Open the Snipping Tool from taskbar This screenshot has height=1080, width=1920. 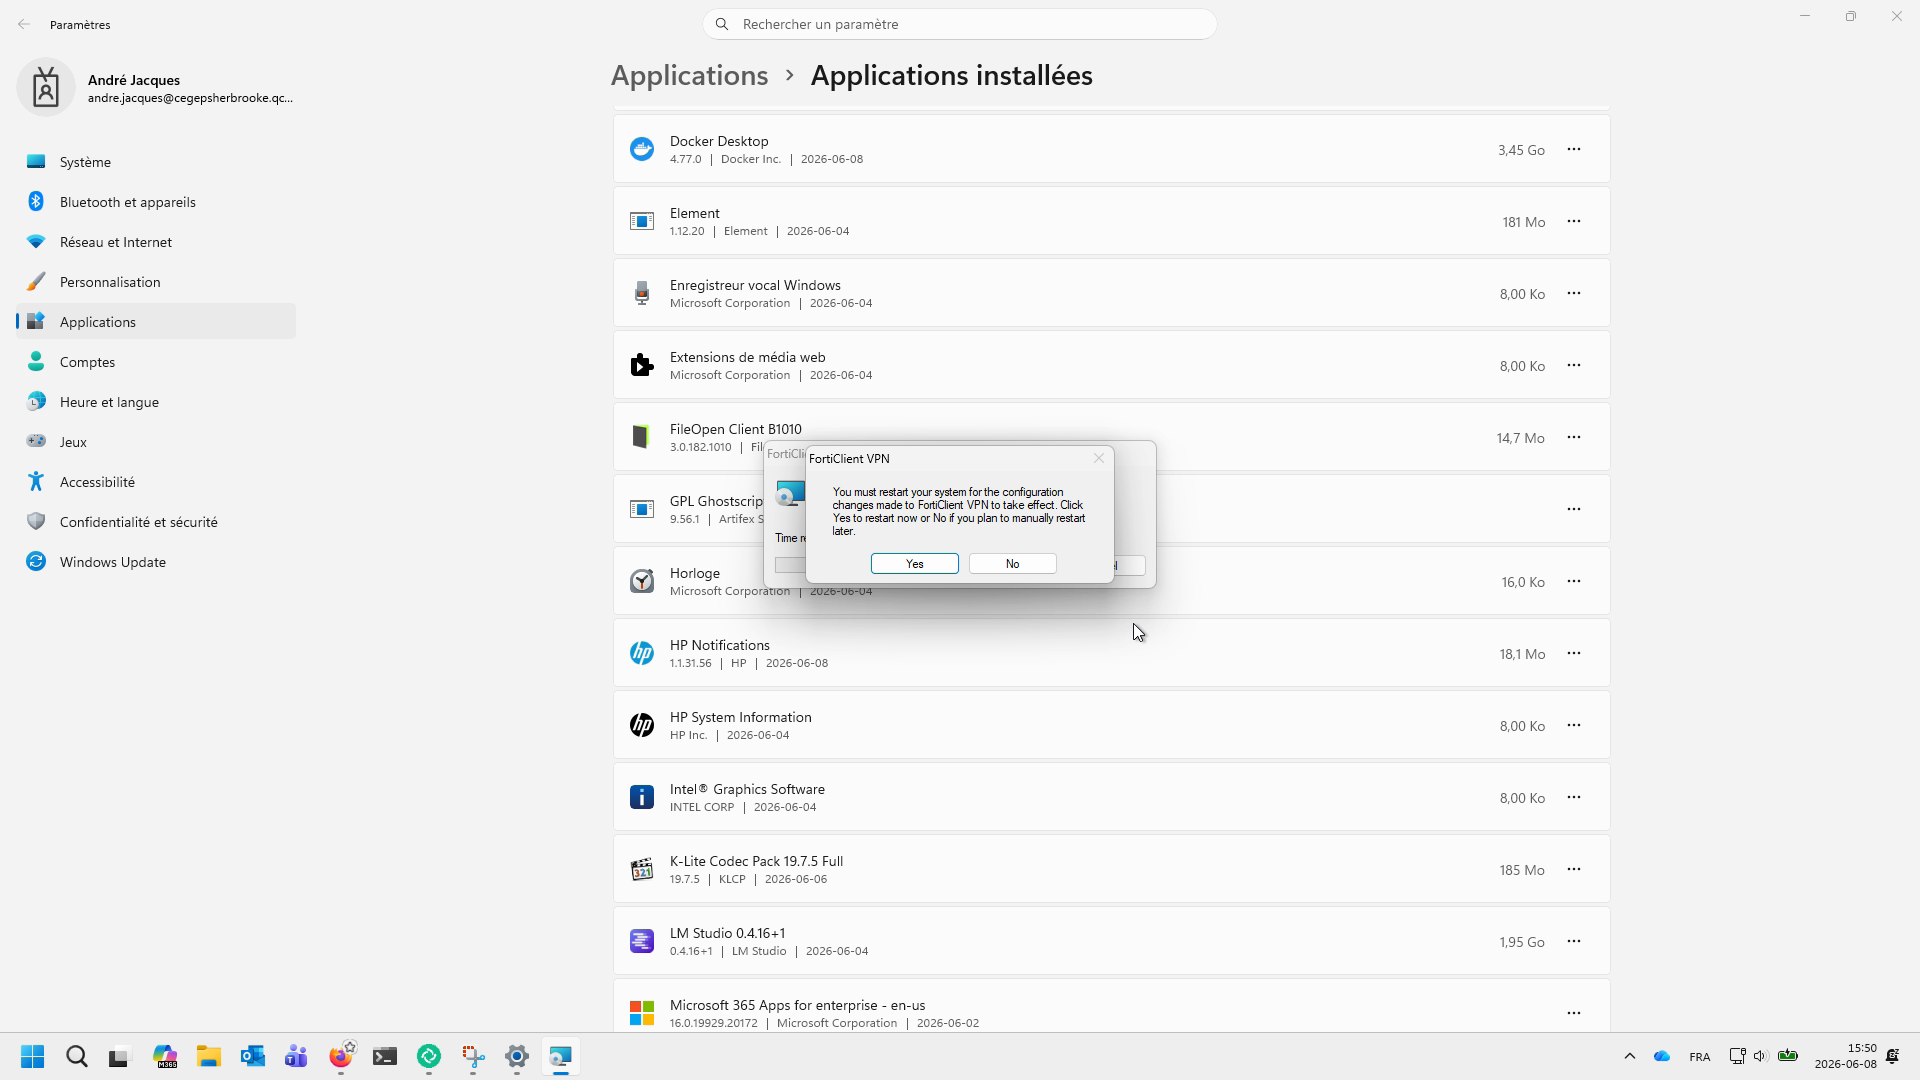click(x=473, y=1057)
